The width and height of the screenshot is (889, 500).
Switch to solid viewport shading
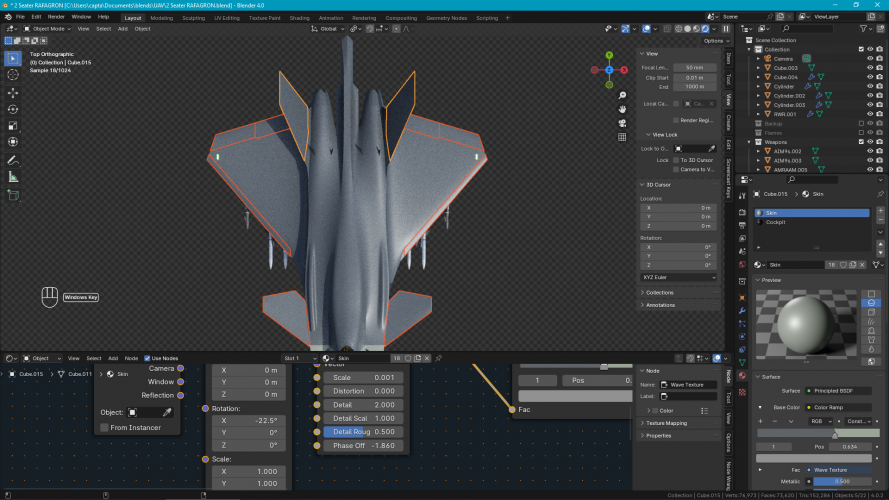[687, 28]
